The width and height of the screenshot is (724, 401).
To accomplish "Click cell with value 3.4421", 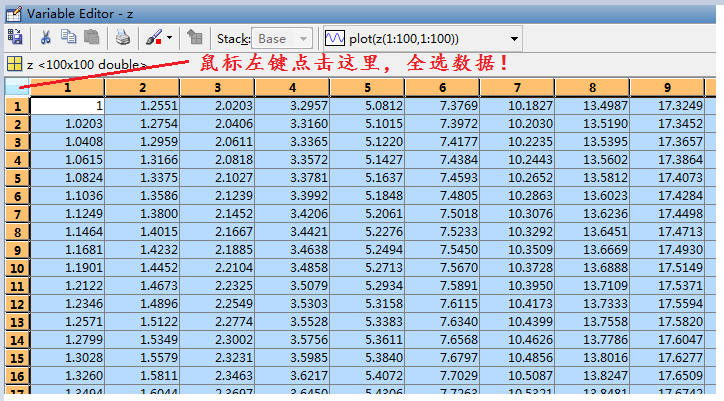I will [x=292, y=232].
